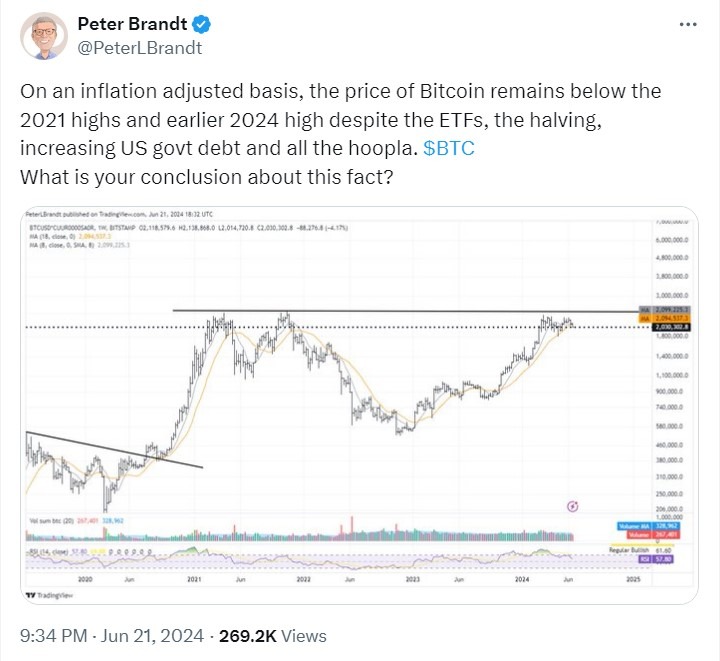Click the Vol sum btc legend label
Screen dimensions: 720x661
coord(52,521)
